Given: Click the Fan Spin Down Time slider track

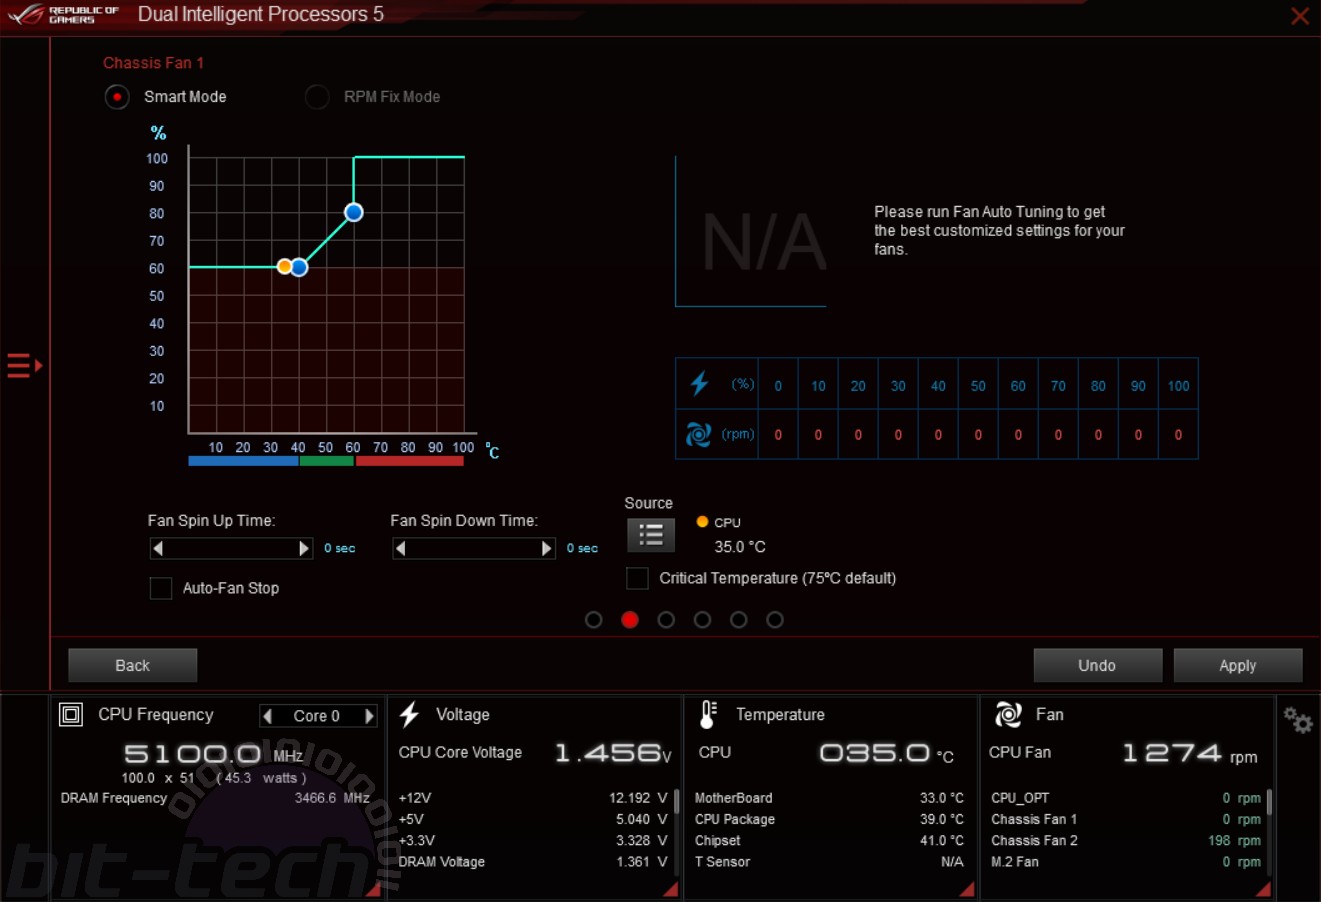Looking at the screenshot, I should 474,548.
